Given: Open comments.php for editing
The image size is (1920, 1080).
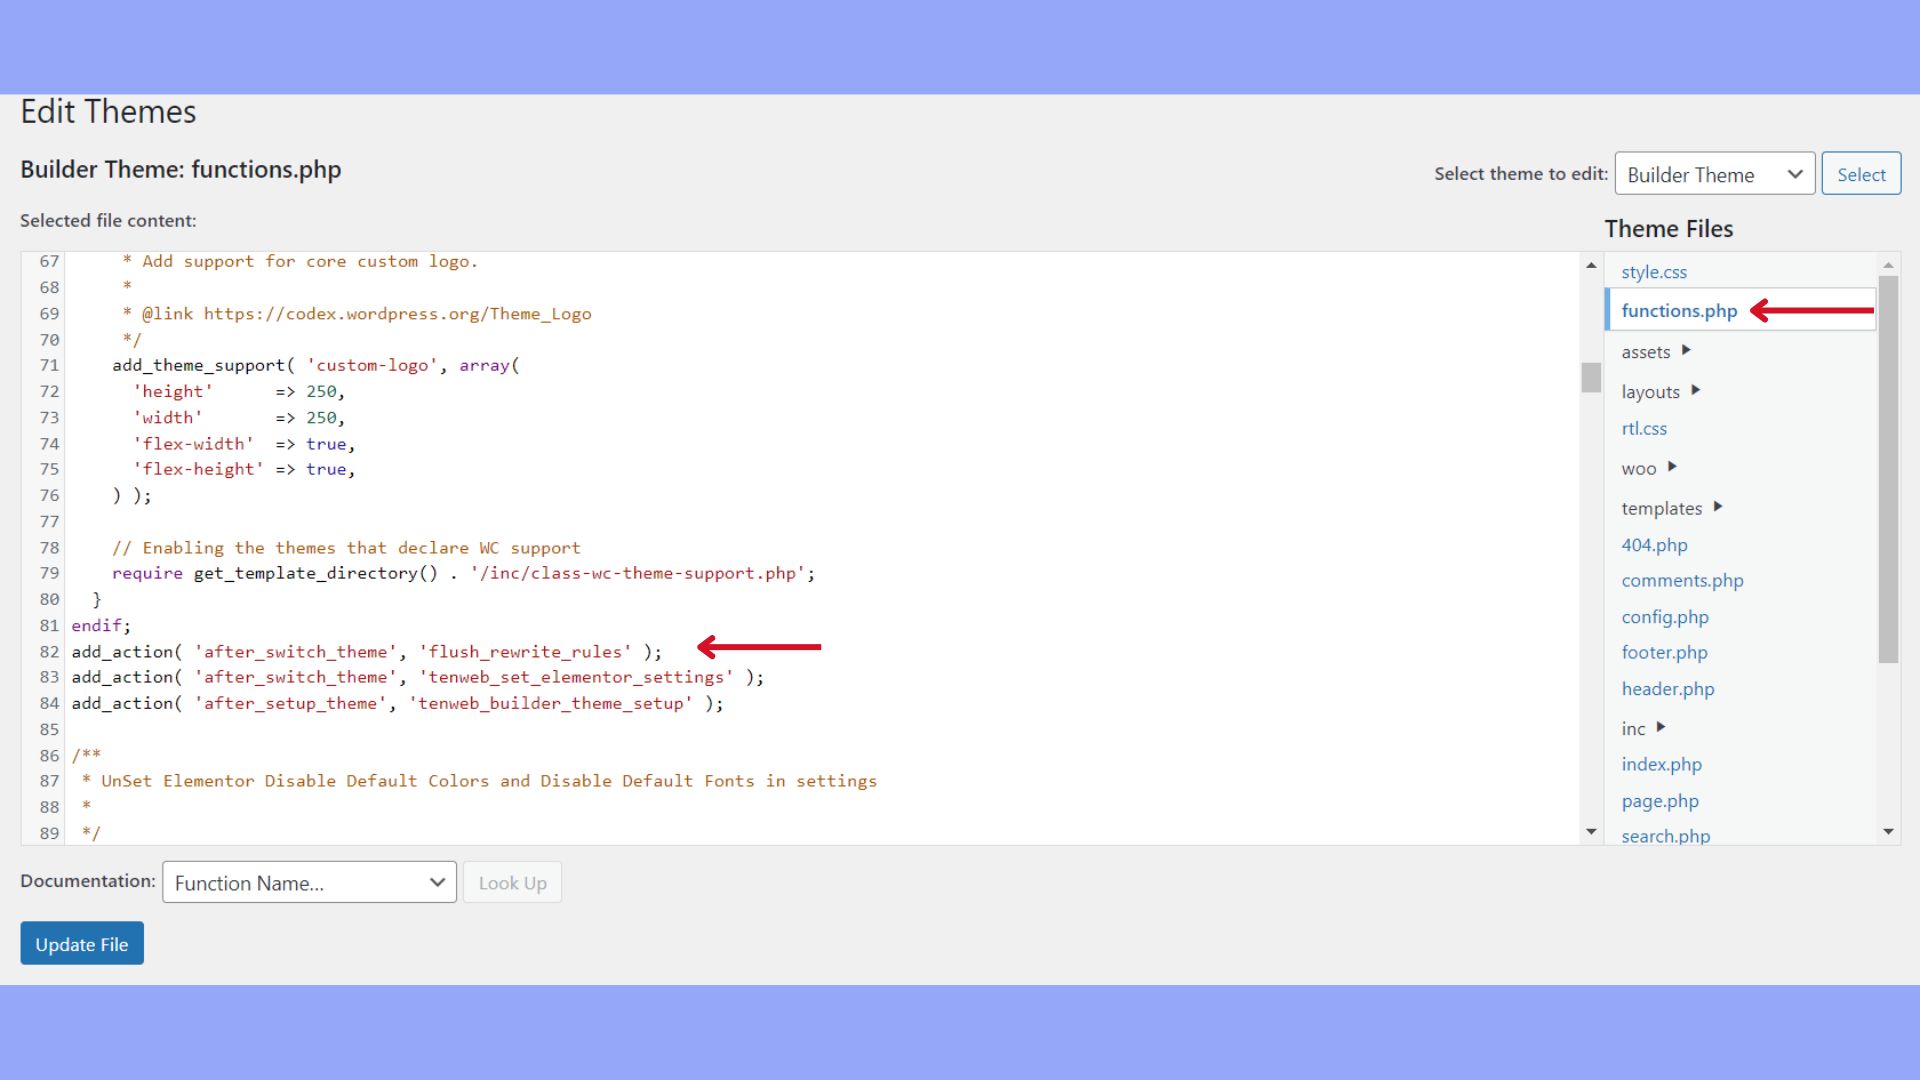Looking at the screenshot, I should tap(1682, 580).
